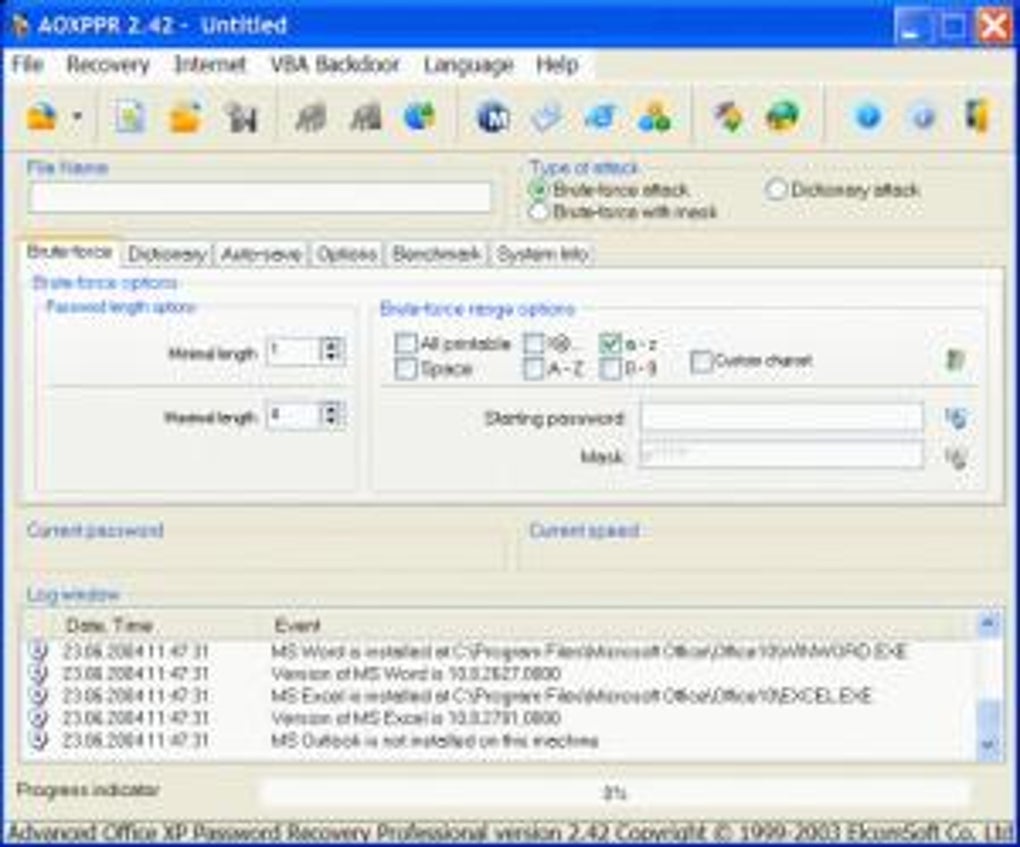The width and height of the screenshot is (1020, 847).
Task: Click the log icon of Version of MS Excel row
Action: 39,718
